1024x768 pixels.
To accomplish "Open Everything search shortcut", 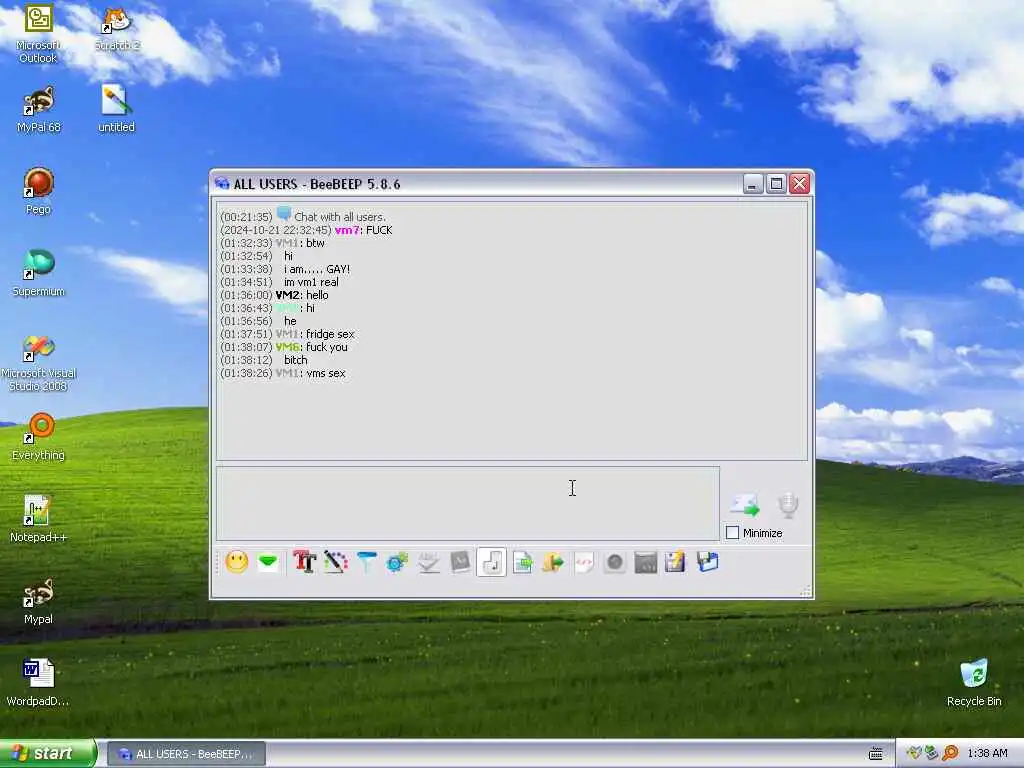I will click(x=38, y=437).
